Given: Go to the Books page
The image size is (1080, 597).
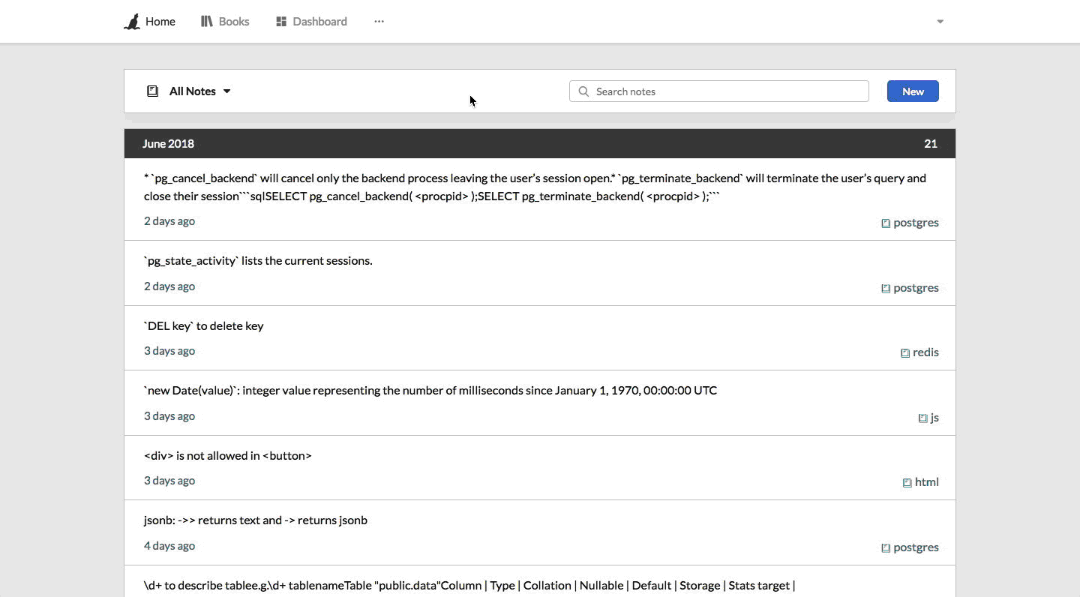Looking at the screenshot, I should [x=233, y=21].
